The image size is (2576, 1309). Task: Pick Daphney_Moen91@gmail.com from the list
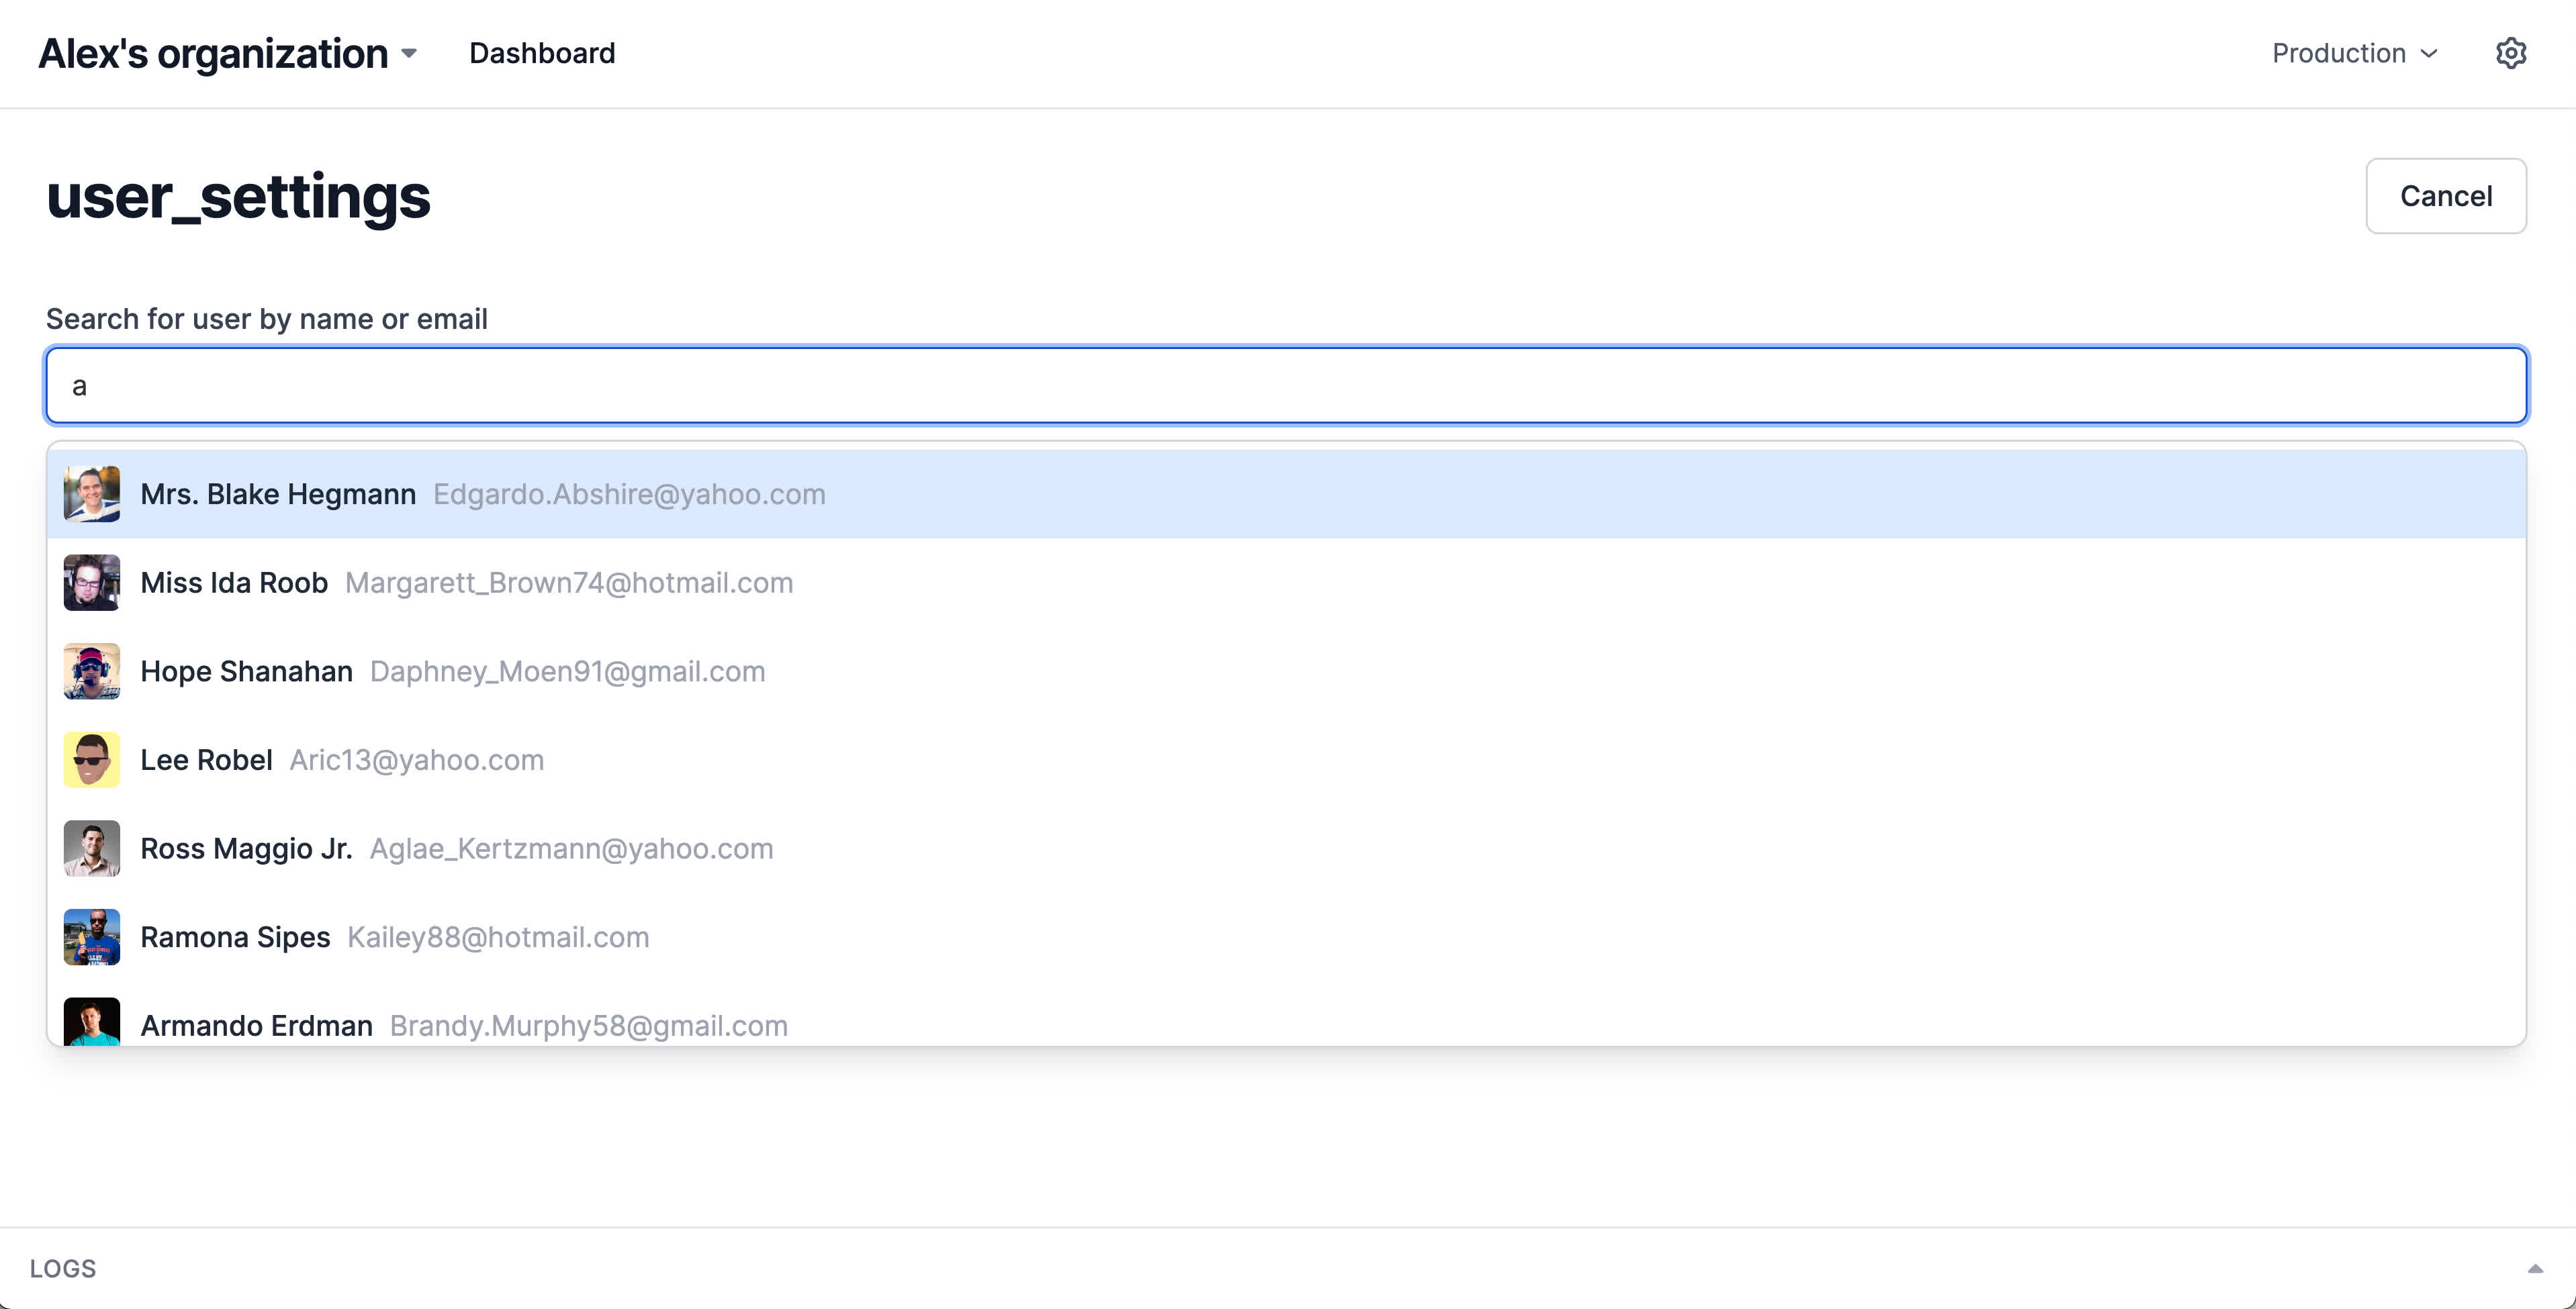click(567, 671)
